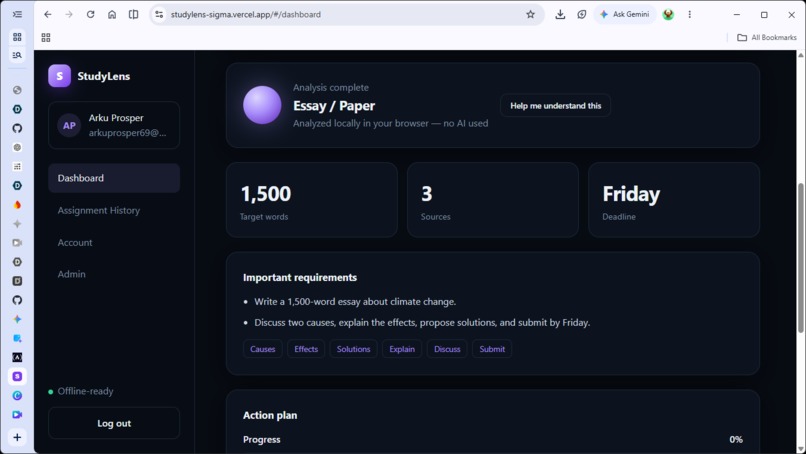This screenshot has width=806, height=454.
Task: Click the Progress label
Action: point(262,440)
